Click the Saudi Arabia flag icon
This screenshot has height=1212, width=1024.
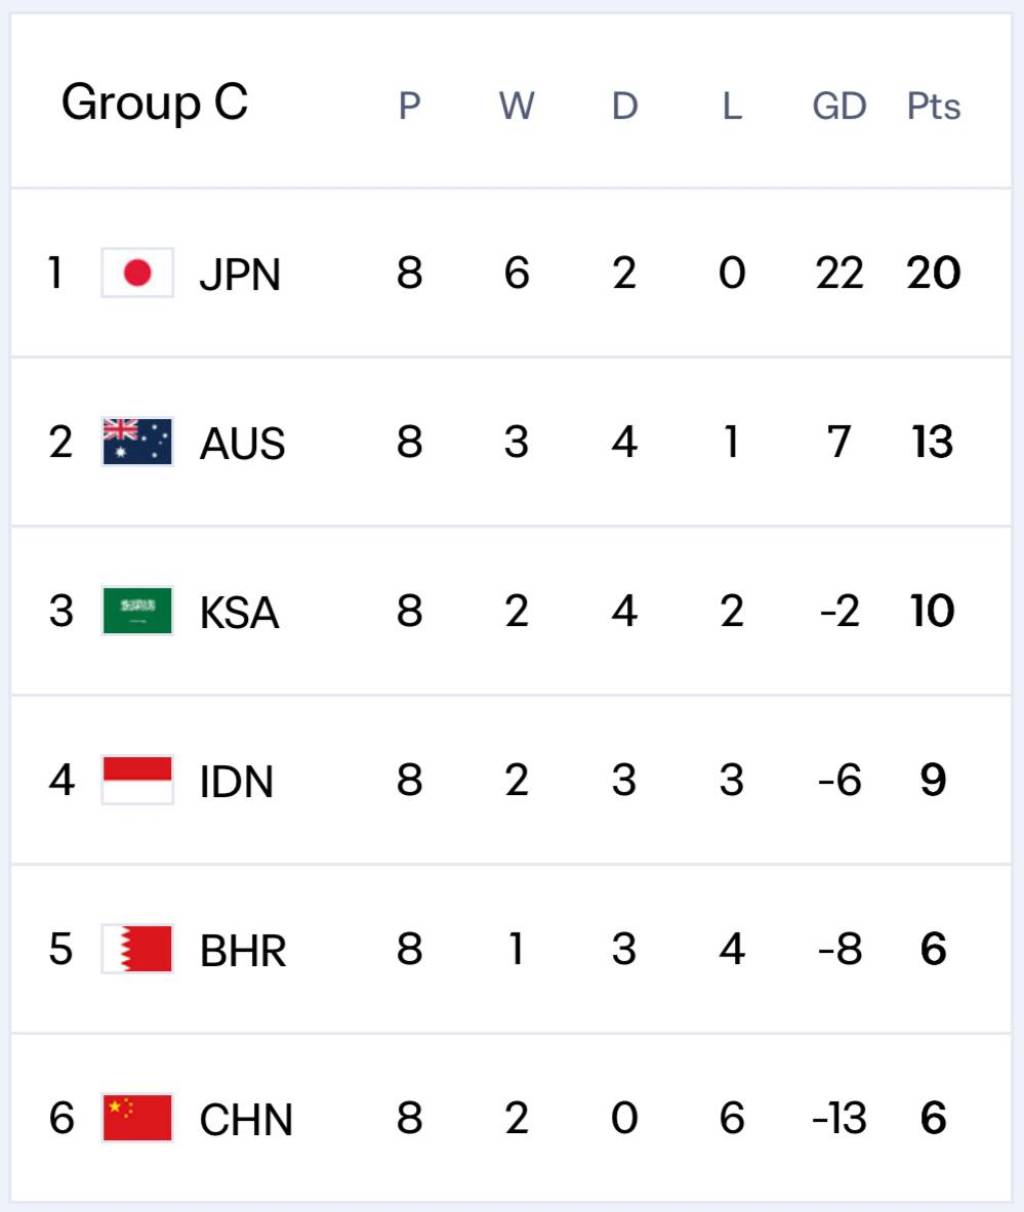(x=138, y=611)
